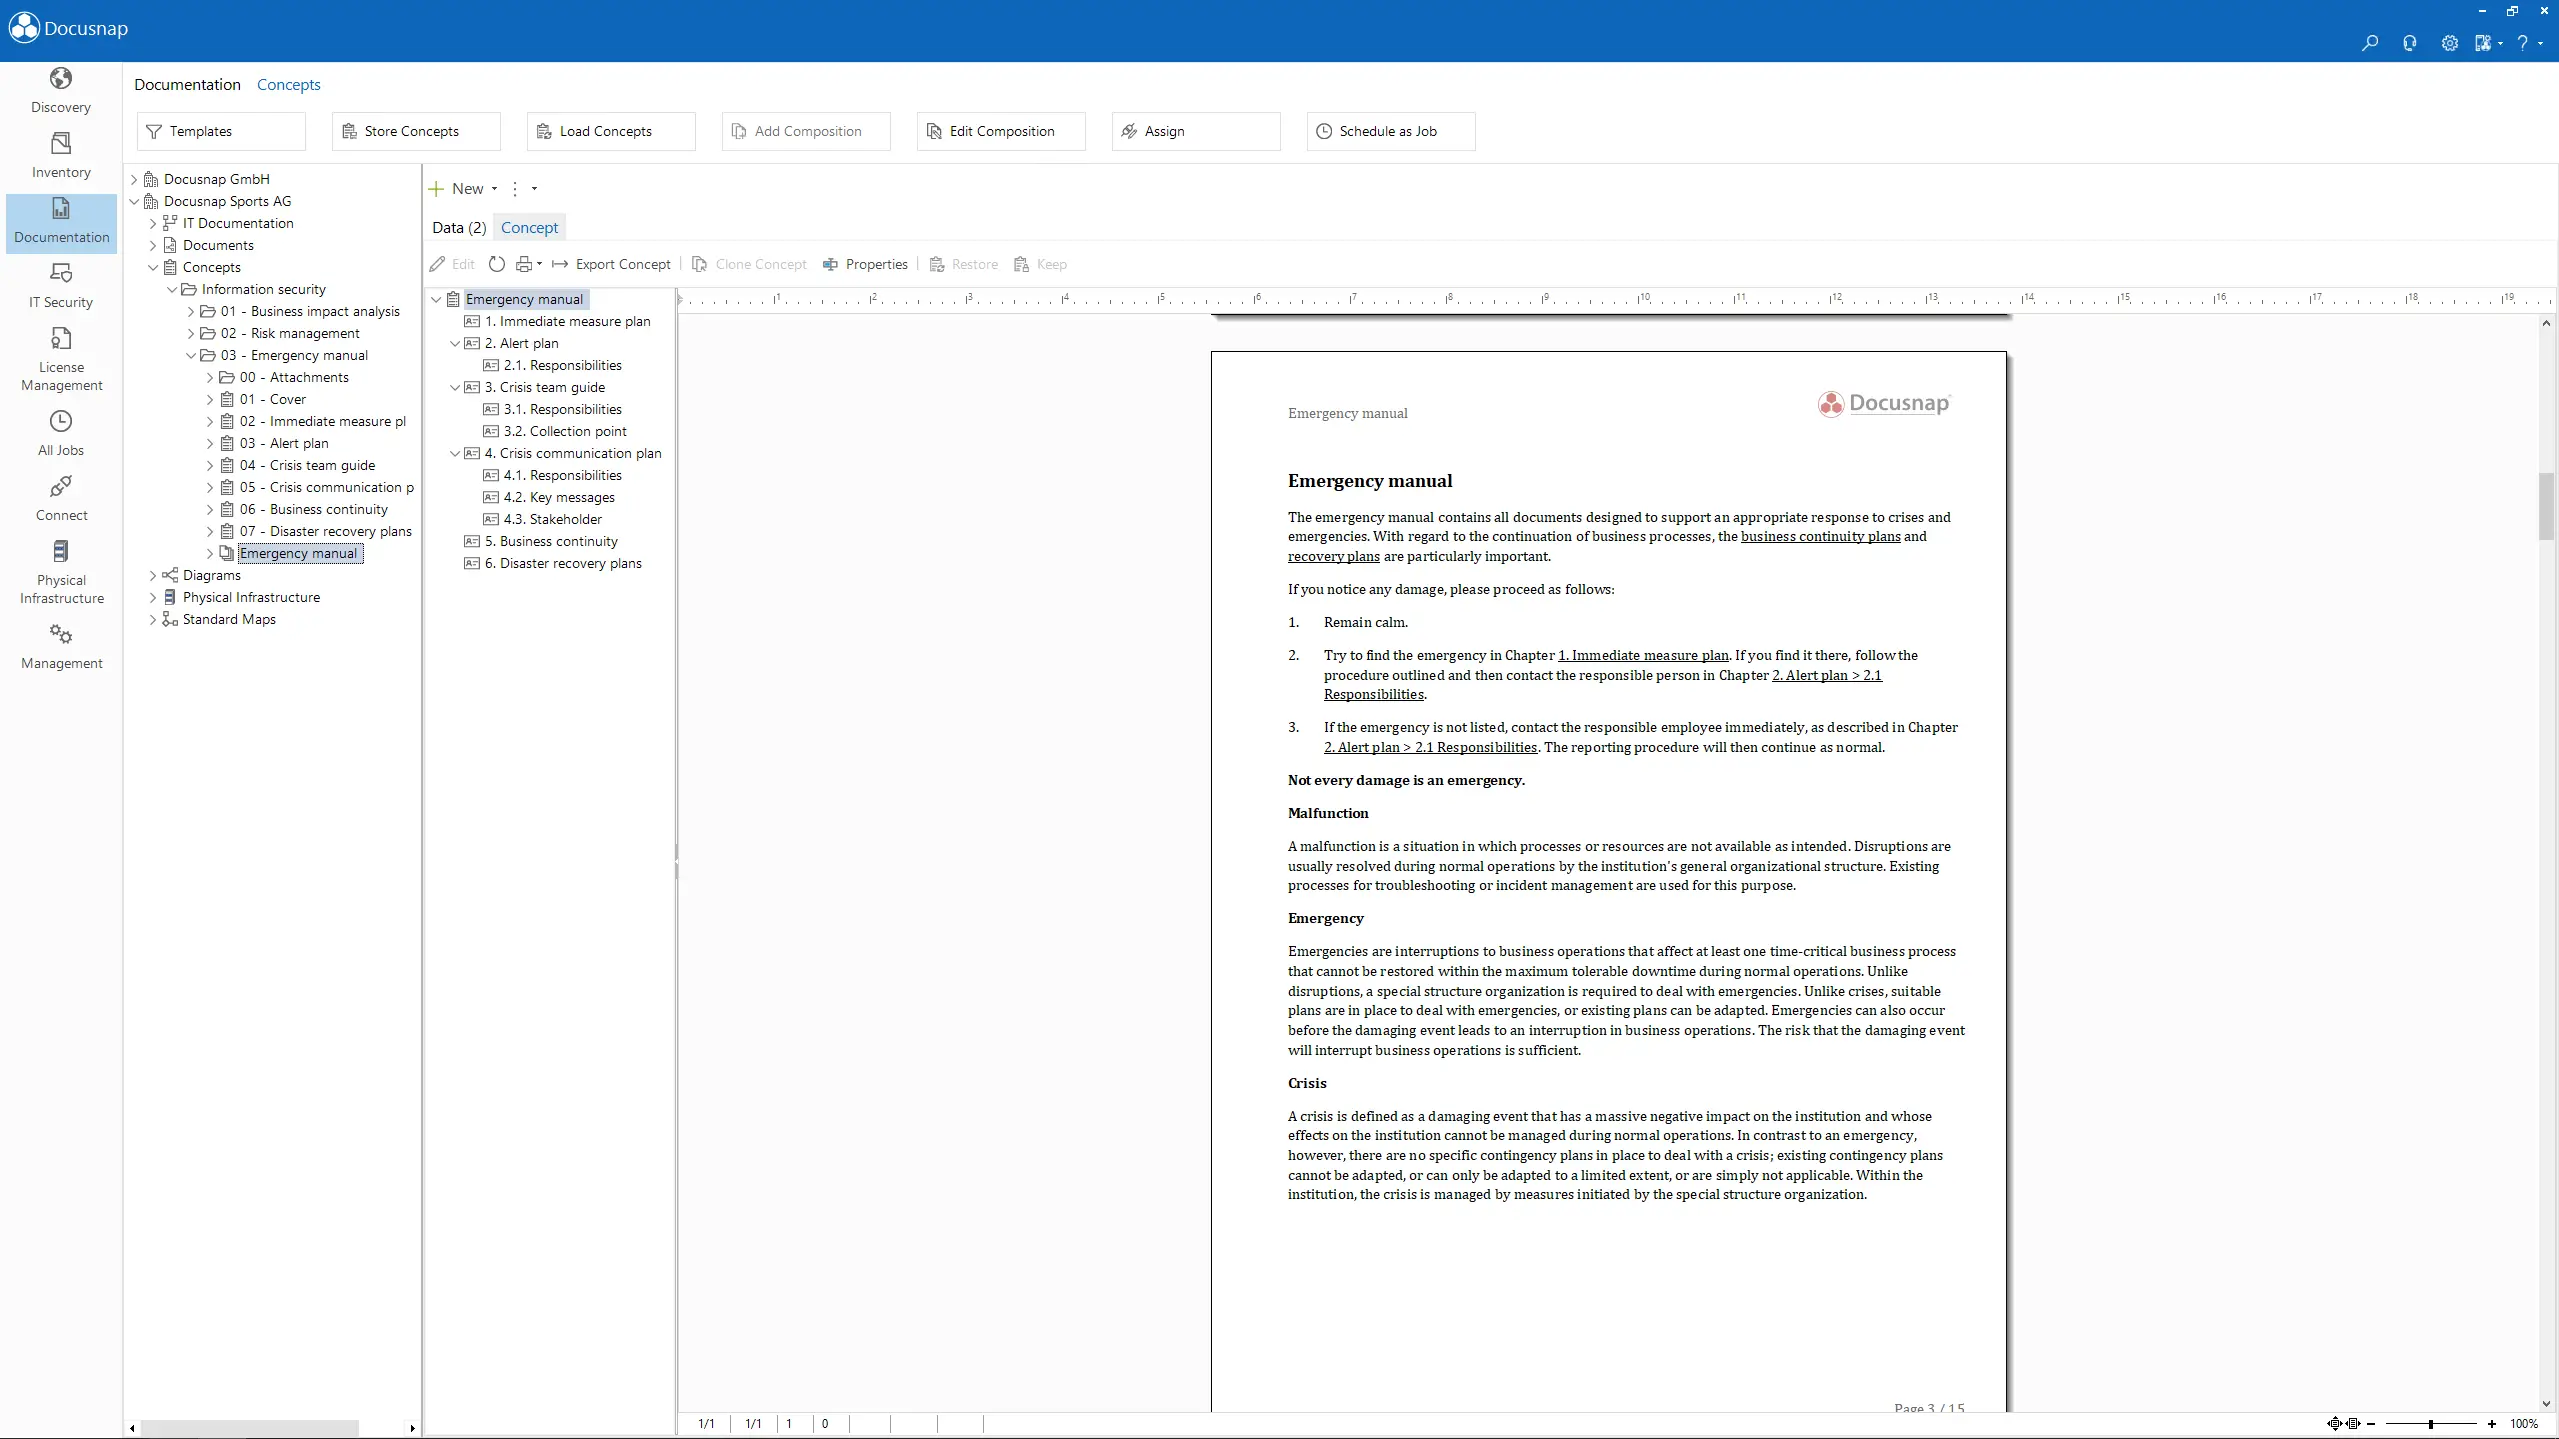
Task: Follow the business continuity plans link
Action: (x=1820, y=537)
